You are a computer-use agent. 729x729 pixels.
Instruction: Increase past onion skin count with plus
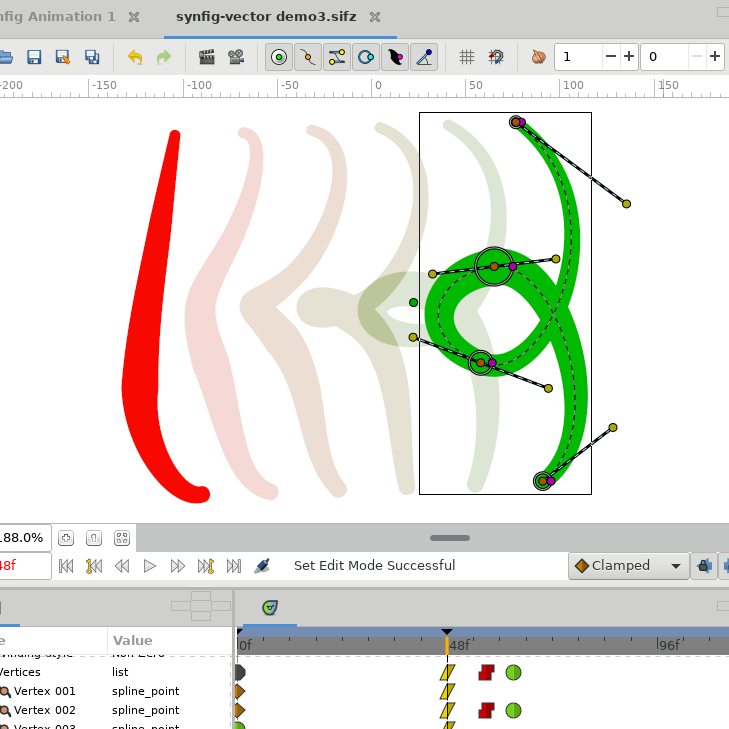(629, 57)
